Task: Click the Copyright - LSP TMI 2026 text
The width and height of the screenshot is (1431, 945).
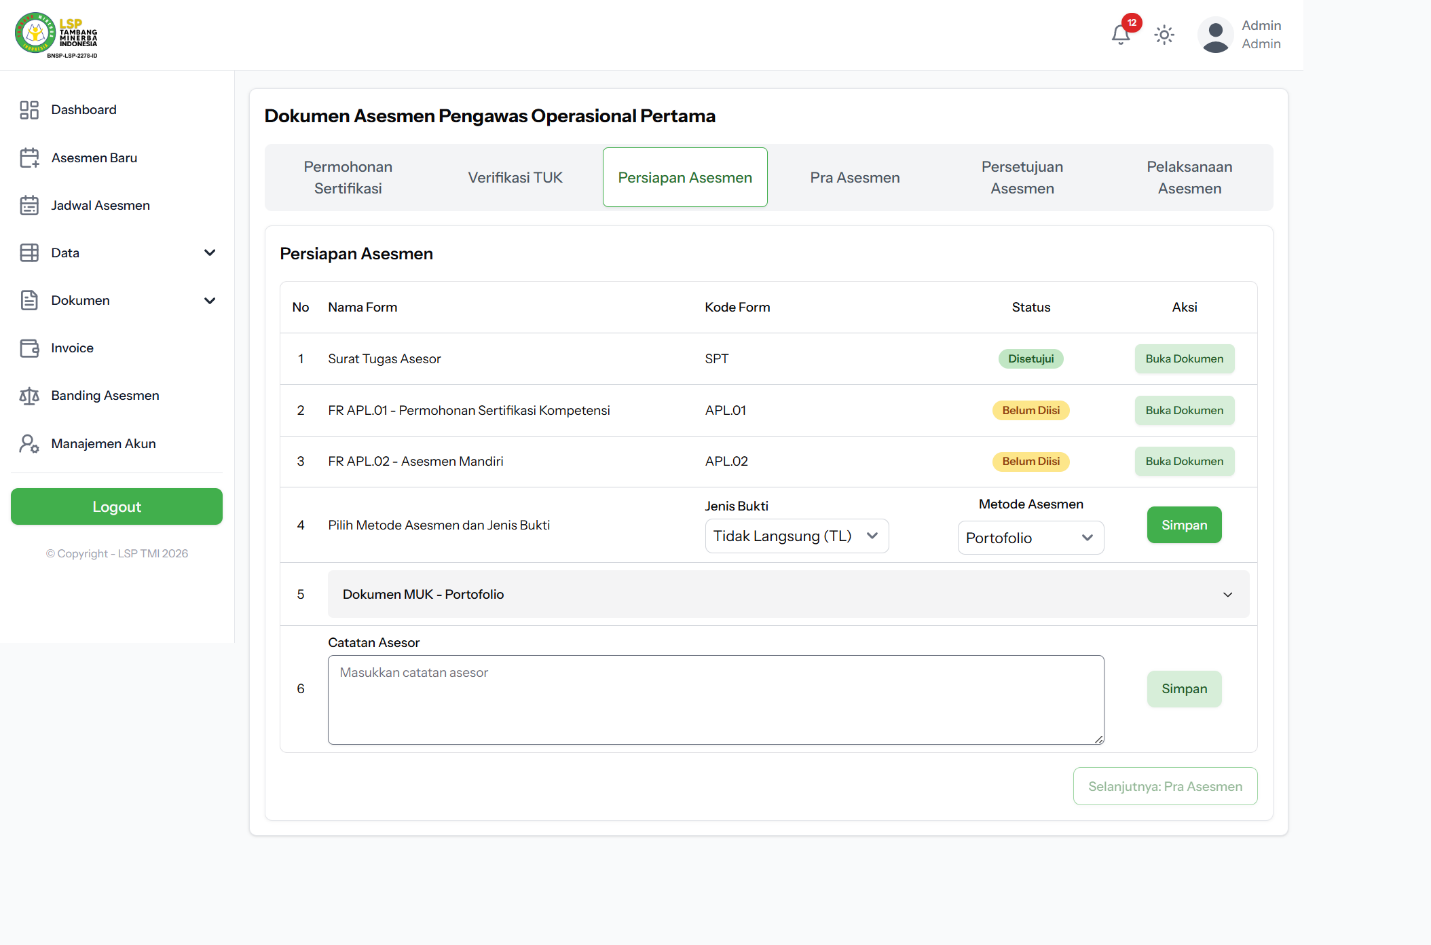Action: 117,553
